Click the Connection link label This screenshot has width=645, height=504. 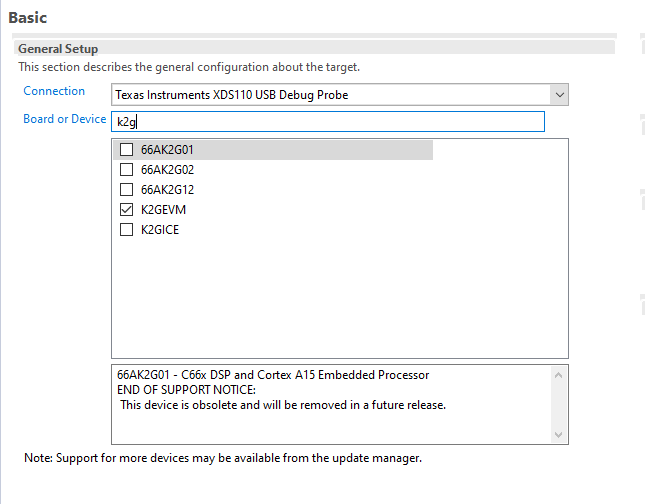tap(54, 91)
